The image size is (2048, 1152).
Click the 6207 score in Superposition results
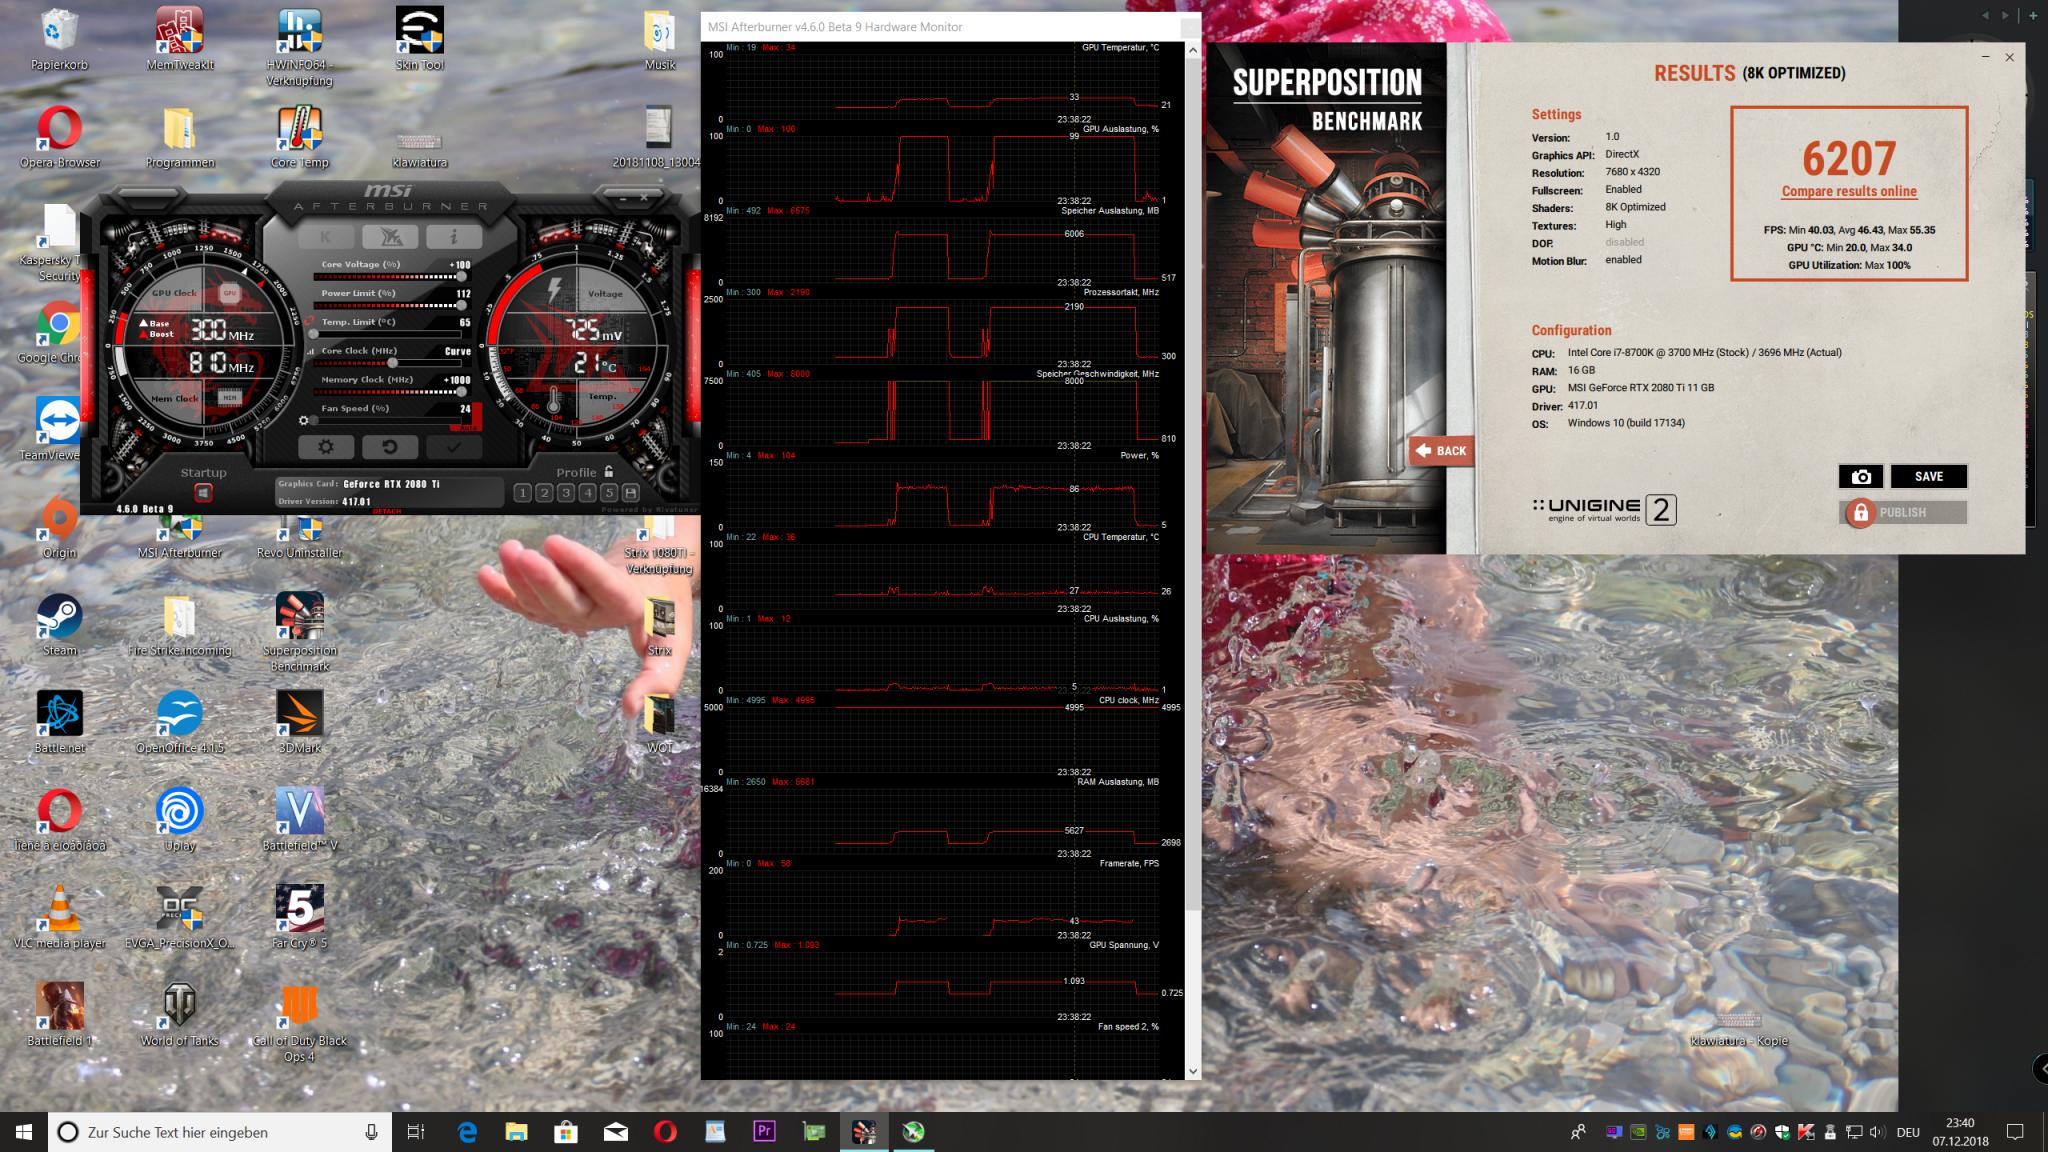point(1849,158)
